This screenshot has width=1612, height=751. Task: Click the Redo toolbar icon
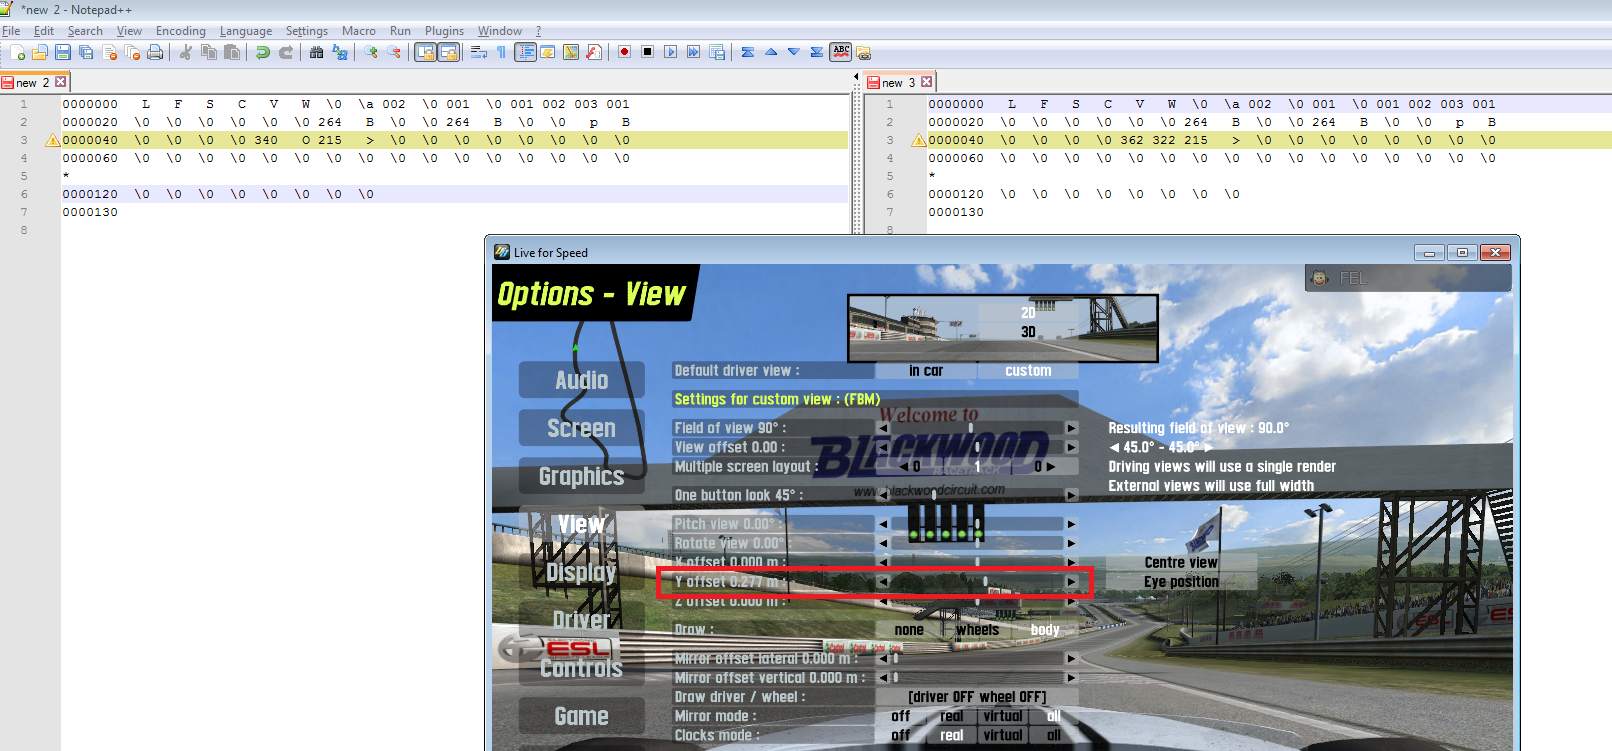pos(286,52)
